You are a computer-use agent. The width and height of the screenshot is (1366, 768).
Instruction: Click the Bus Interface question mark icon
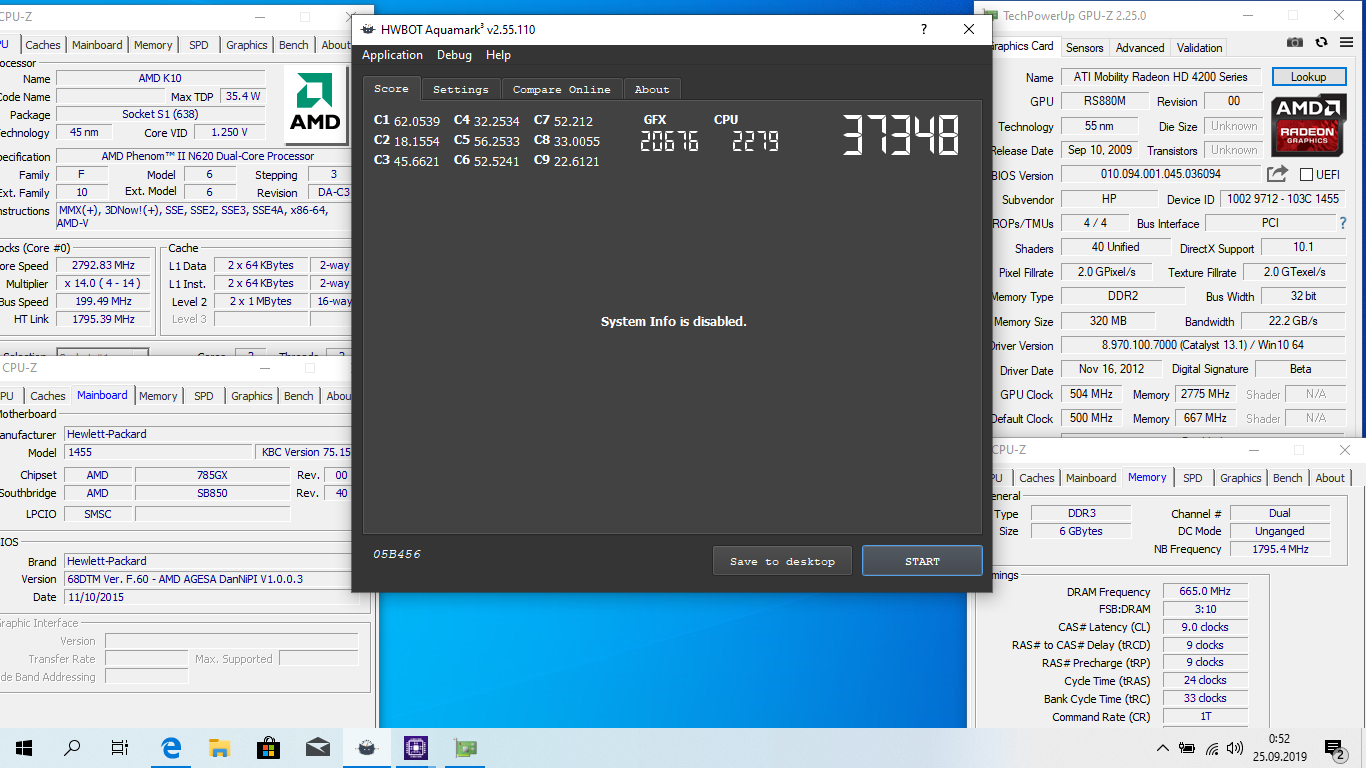[x=1343, y=223]
